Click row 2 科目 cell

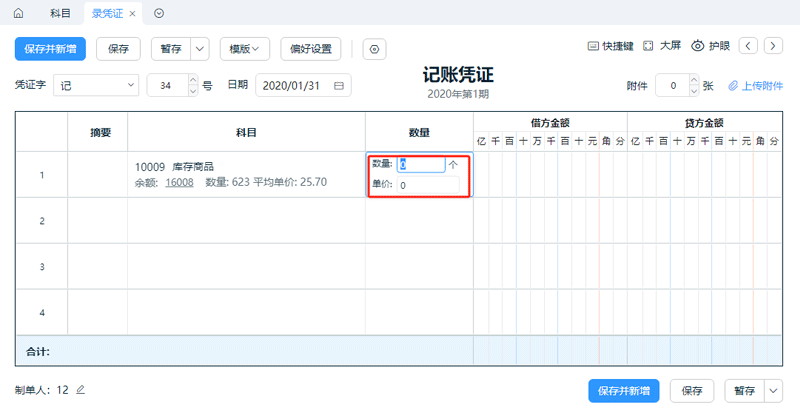[x=246, y=221]
